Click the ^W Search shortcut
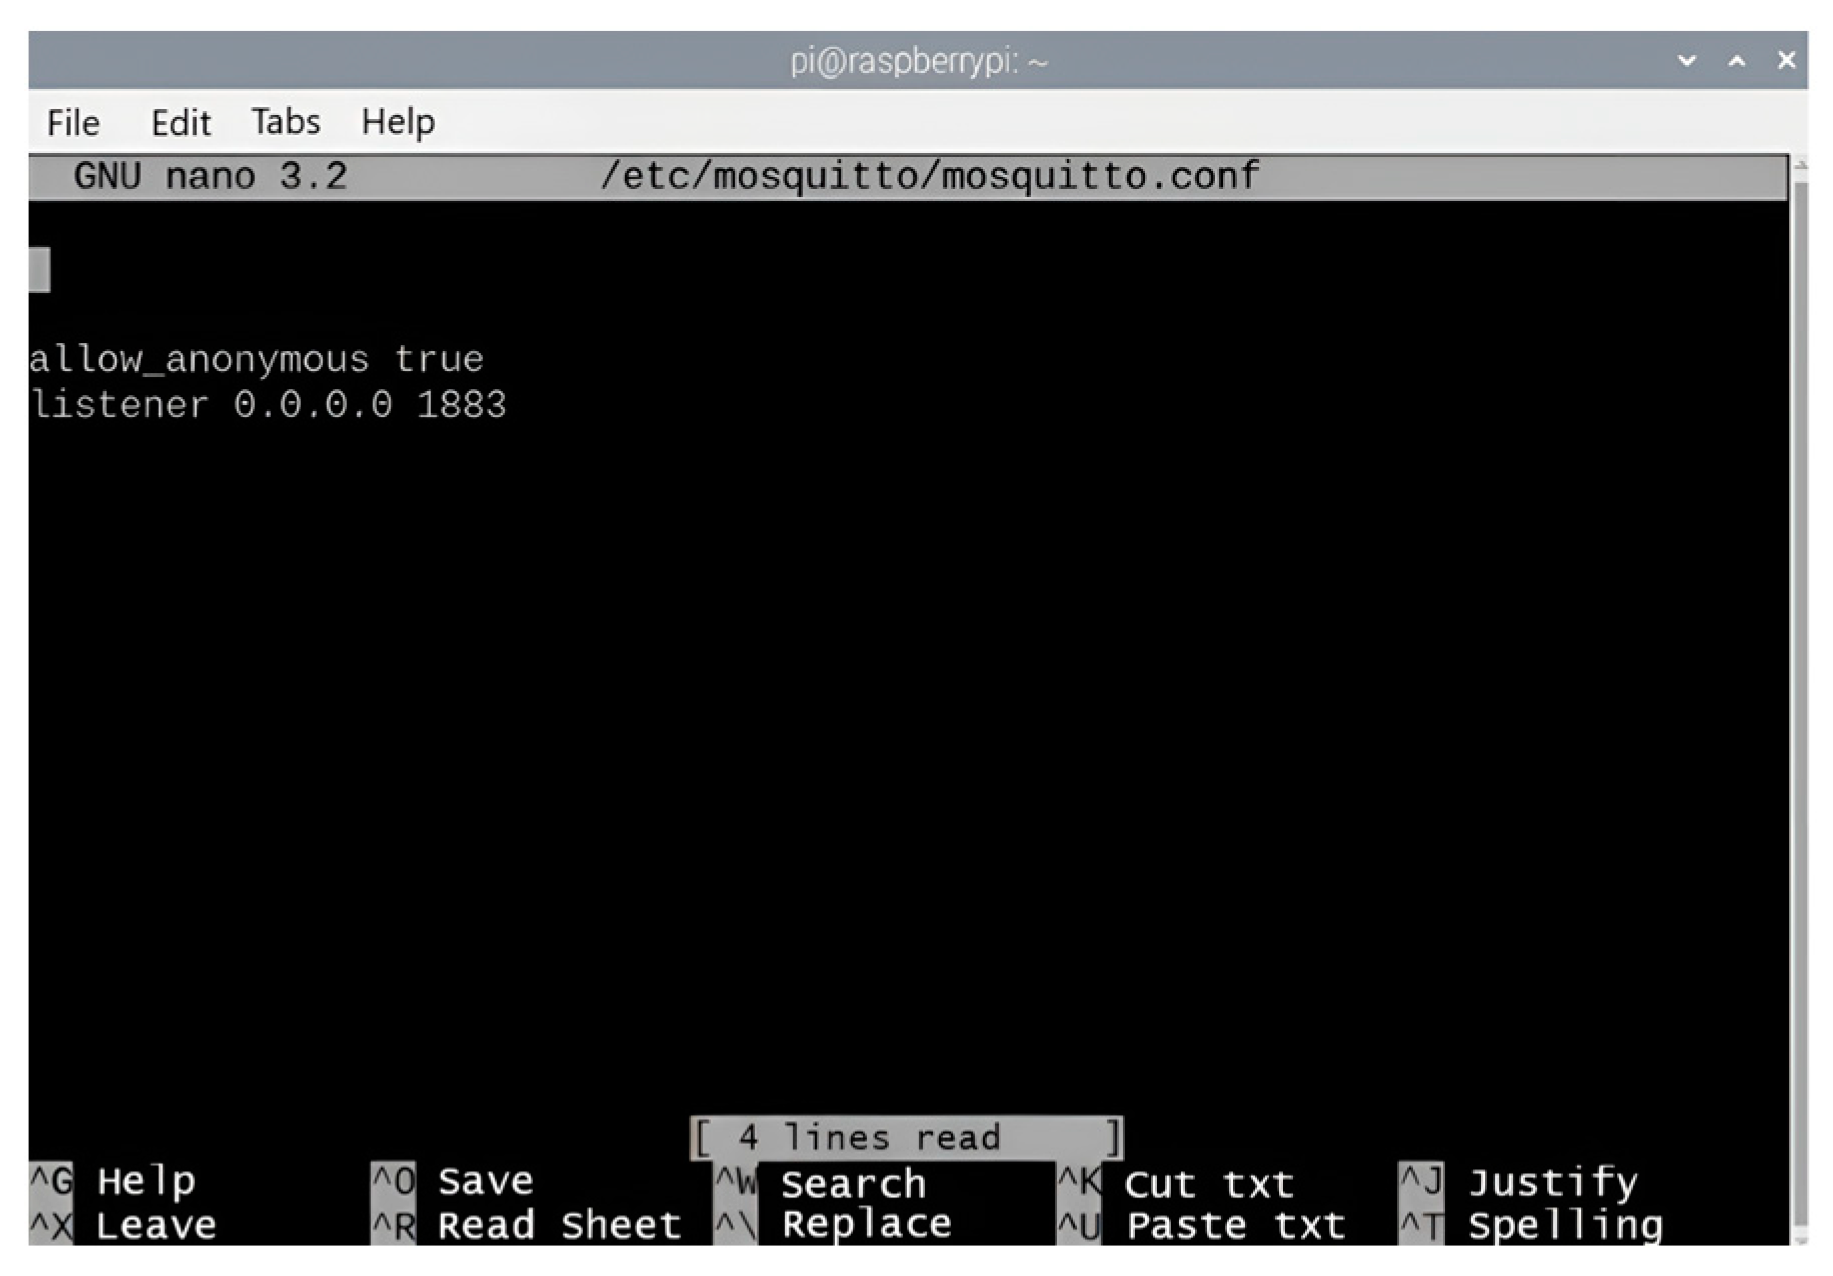1833x1276 pixels. 821,1183
